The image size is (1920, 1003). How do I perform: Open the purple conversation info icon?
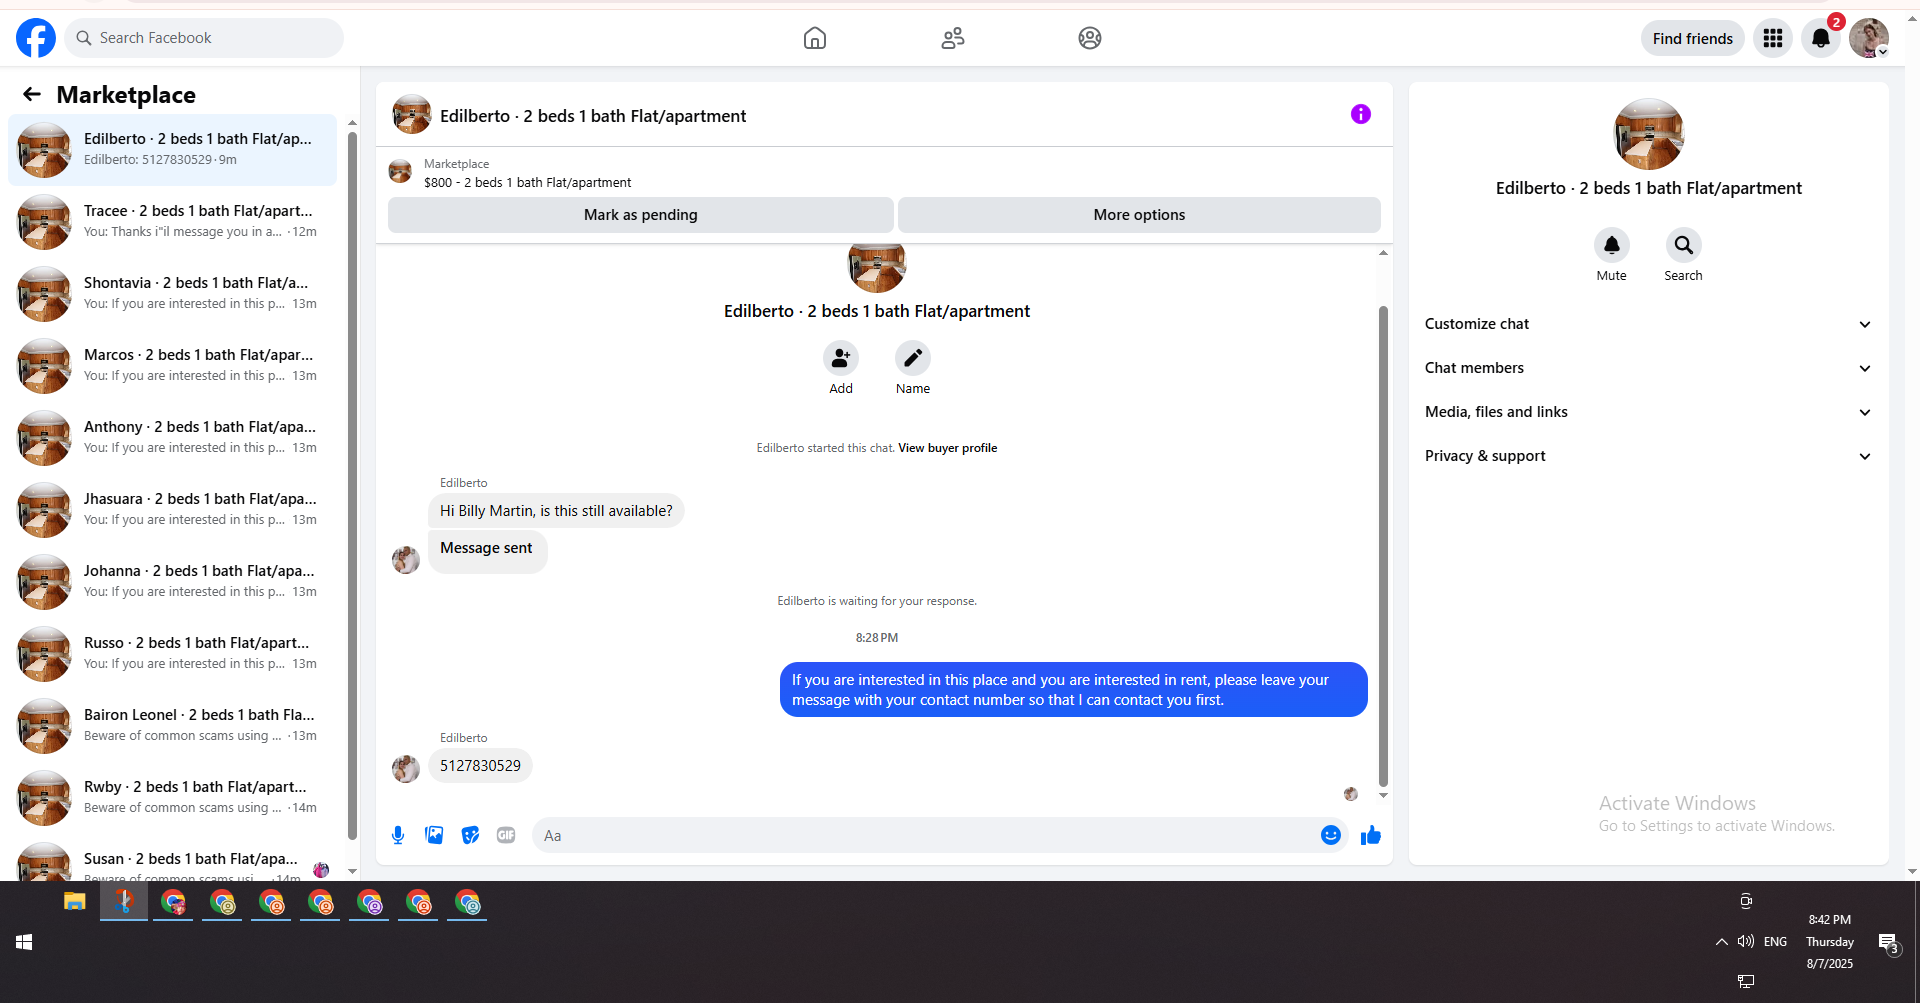click(x=1361, y=114)
